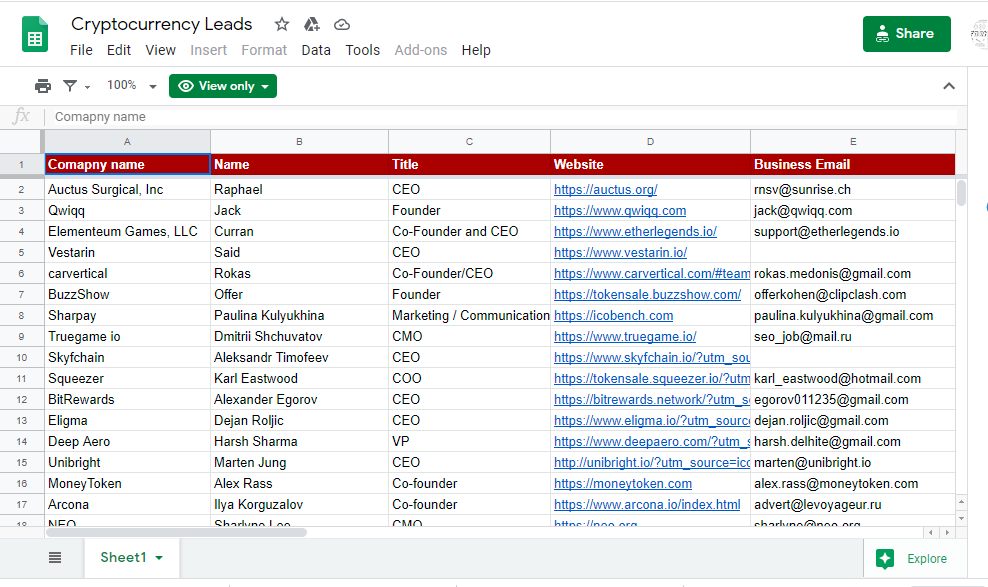The height and width of the screenshot is (587, 988).
Task: Check the cloud document status icon
Action: pyautogui.click(x=341, y=24)
